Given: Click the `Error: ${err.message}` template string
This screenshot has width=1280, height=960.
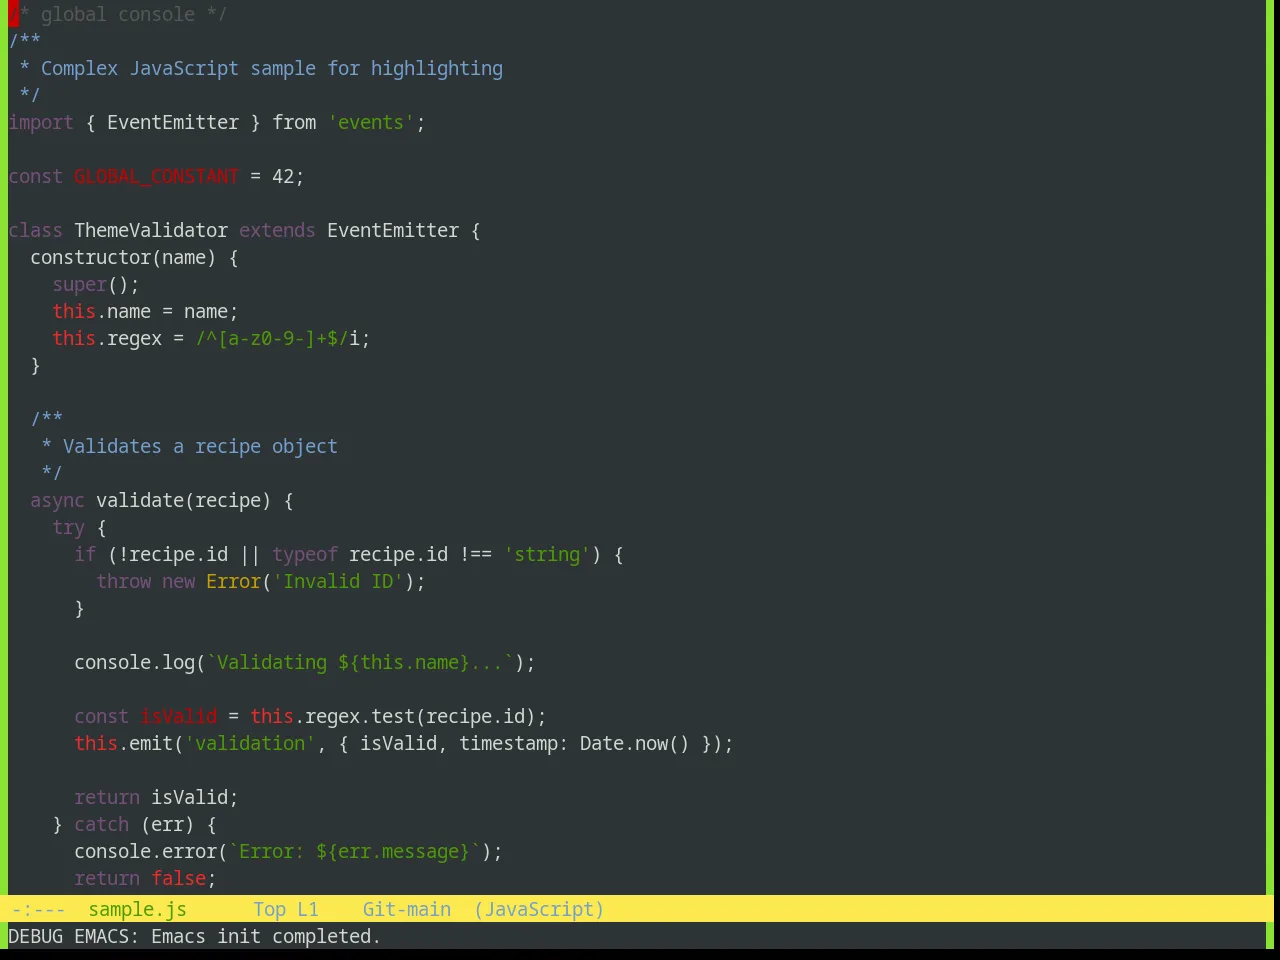Looking at the screenshot, I should [354, 851].
